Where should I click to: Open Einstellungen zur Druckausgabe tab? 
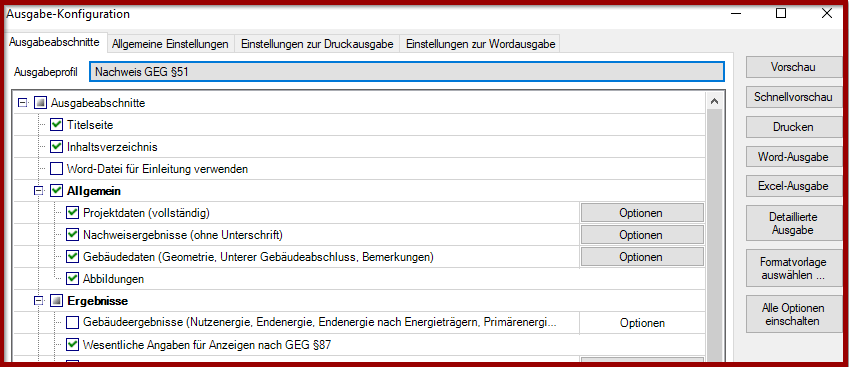click(x=317, y=44)
